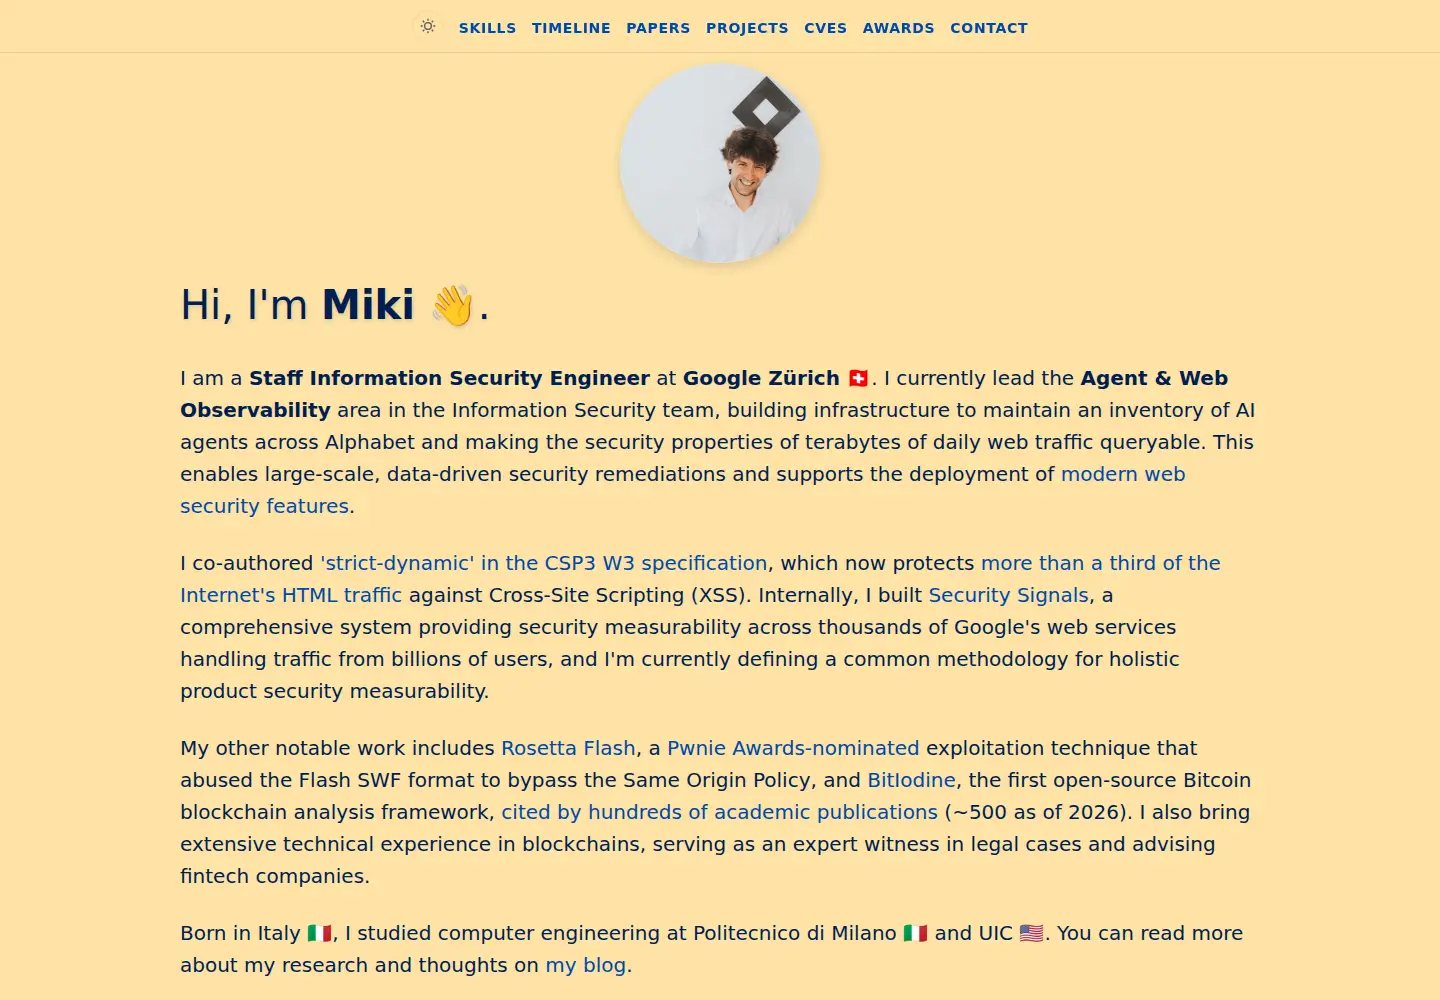Open 'cited by hundreds of academic publications' link
The height and width of the screenshot is (1000, 1440).
click(720, 812)
